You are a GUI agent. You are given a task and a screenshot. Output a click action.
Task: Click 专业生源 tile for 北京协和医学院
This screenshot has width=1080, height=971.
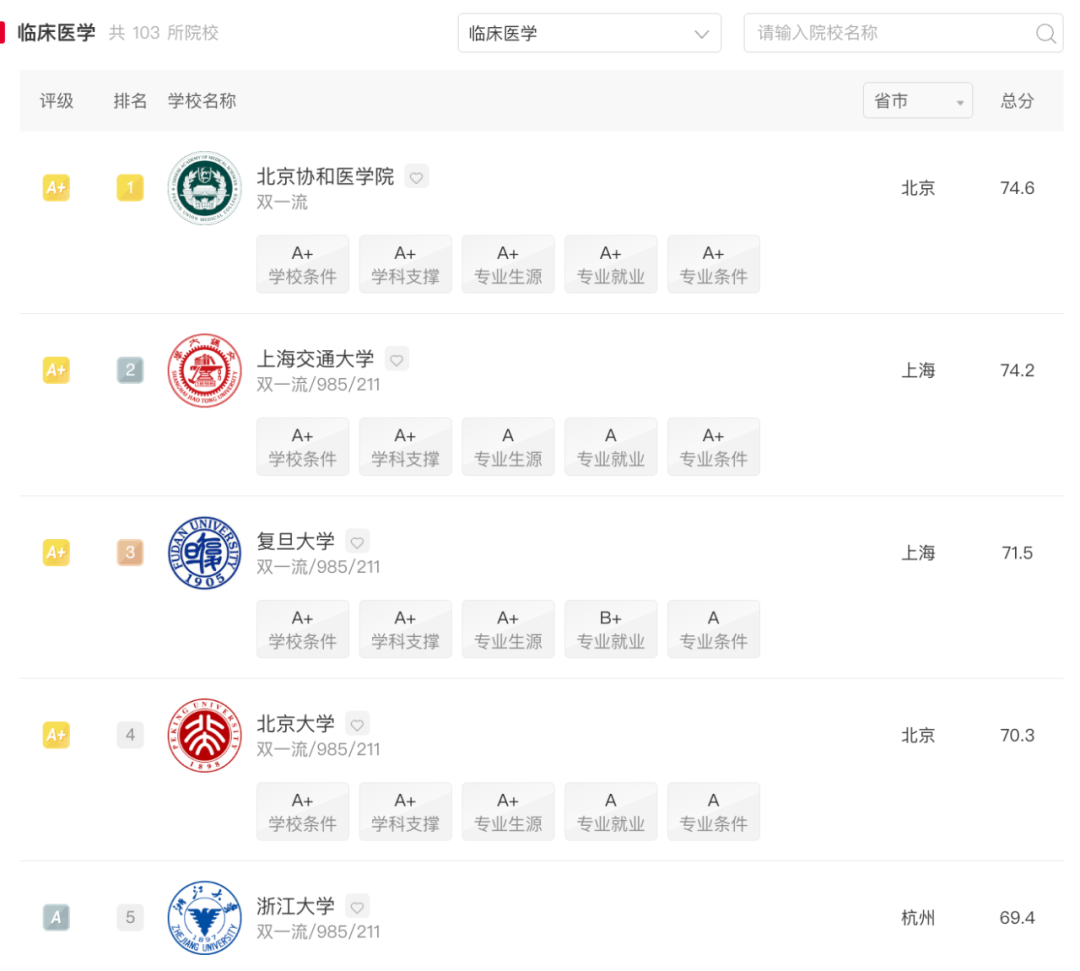click(508, 264)
